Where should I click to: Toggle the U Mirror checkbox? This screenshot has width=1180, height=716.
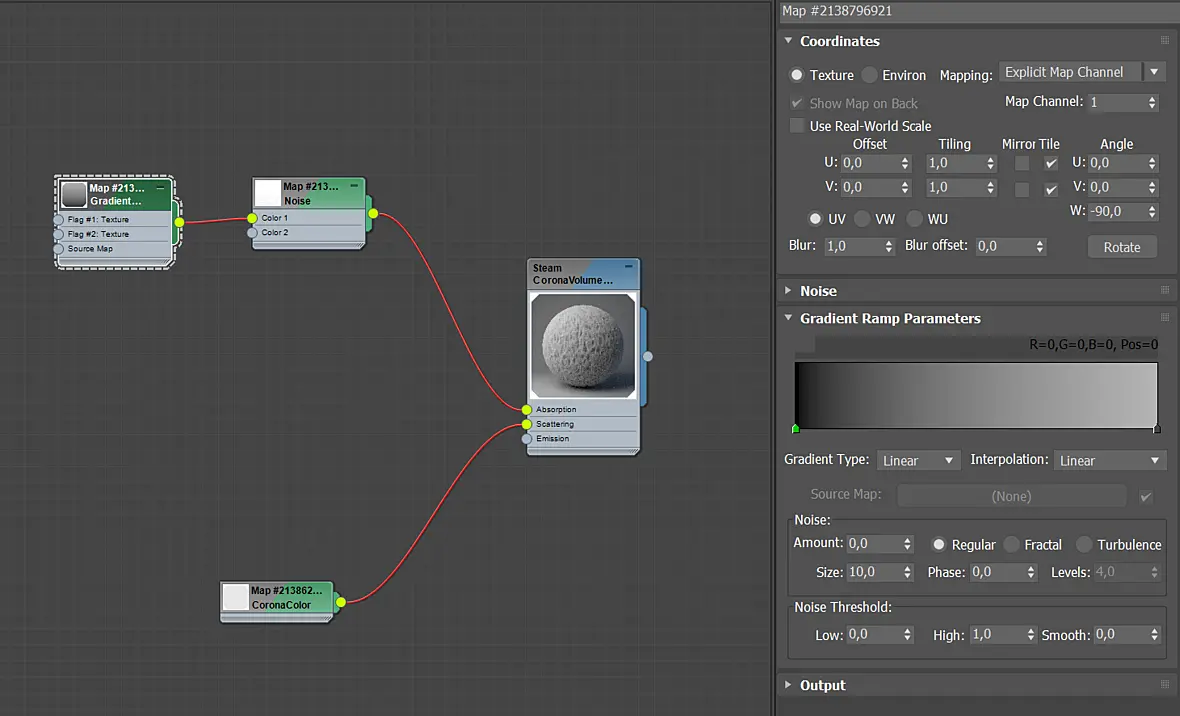tap(1022, 163)
